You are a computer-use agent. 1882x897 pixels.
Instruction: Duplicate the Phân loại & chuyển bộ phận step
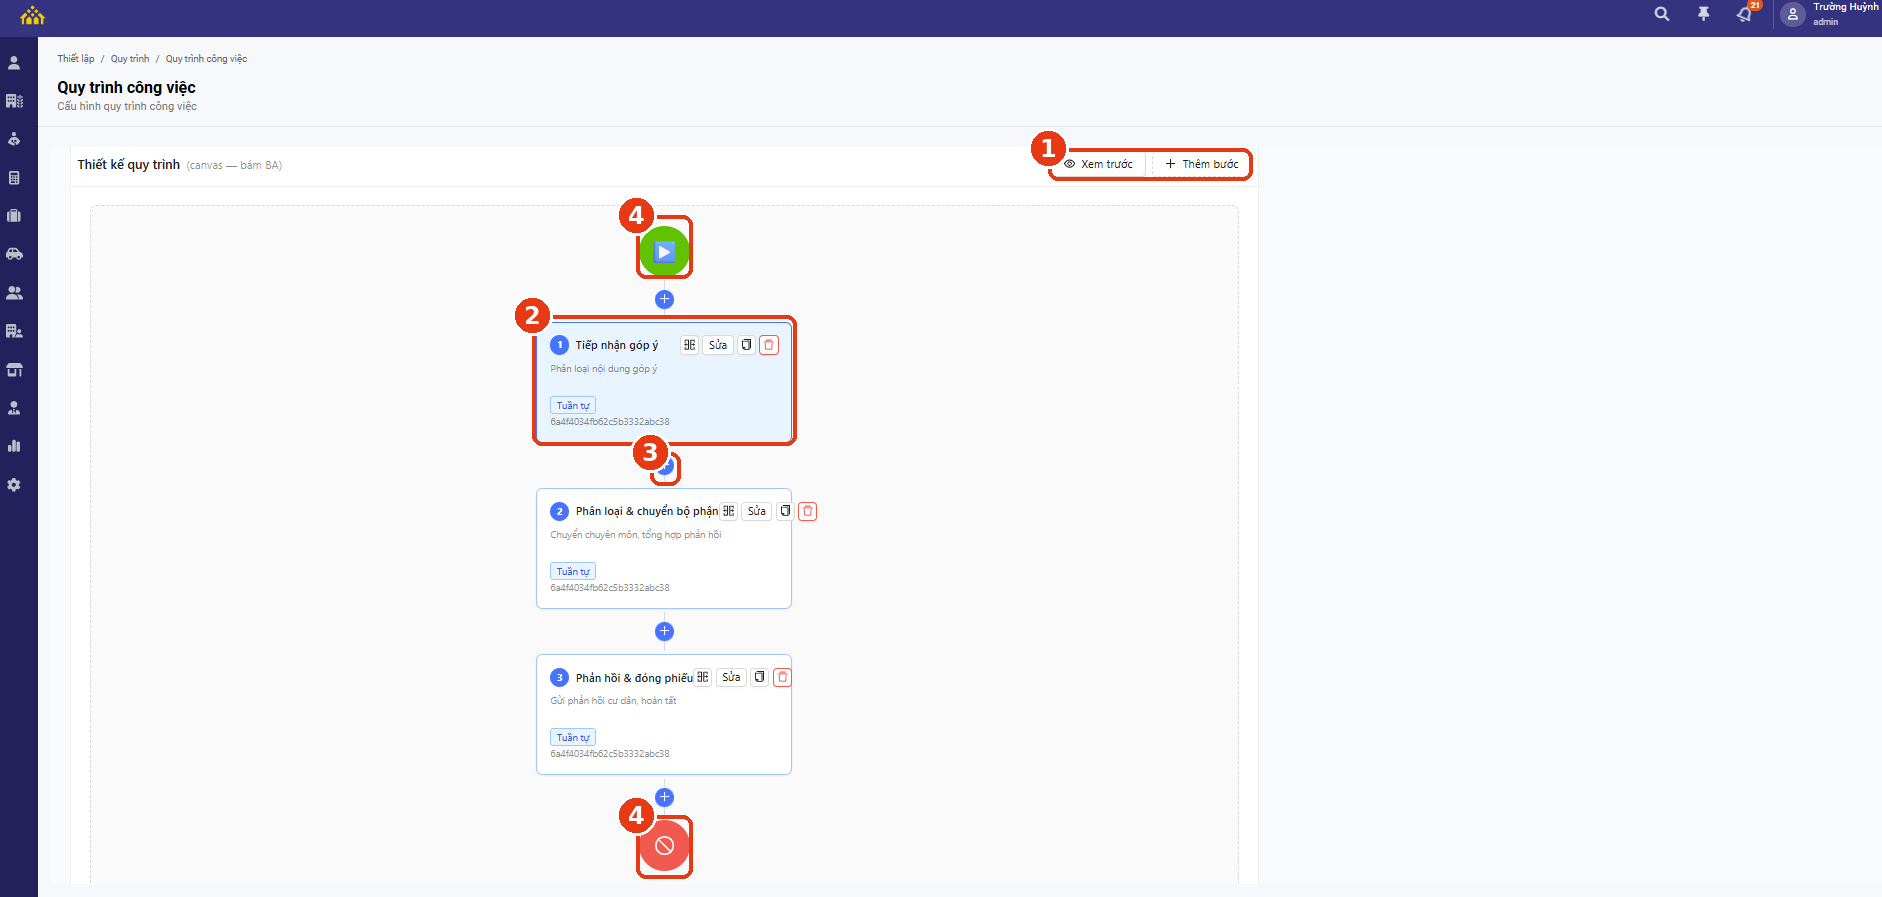[786, 511]
